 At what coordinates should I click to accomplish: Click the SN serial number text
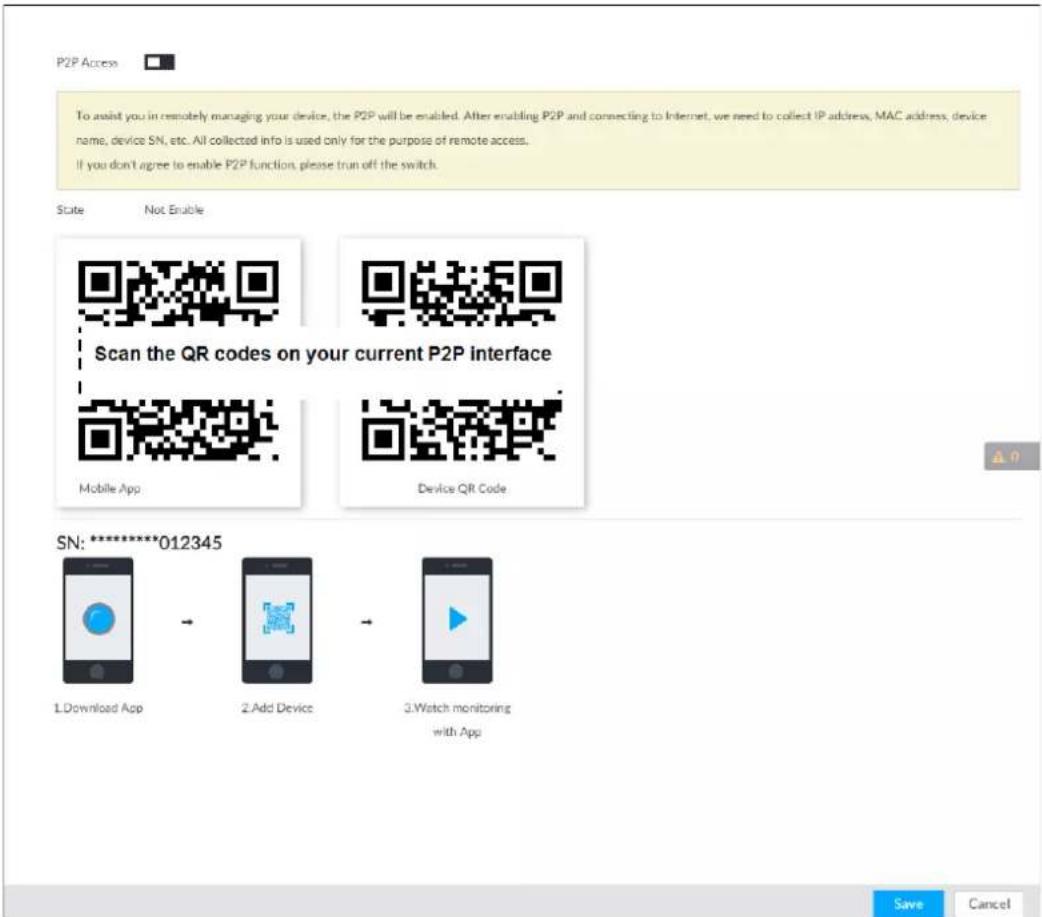click(139, 543)
